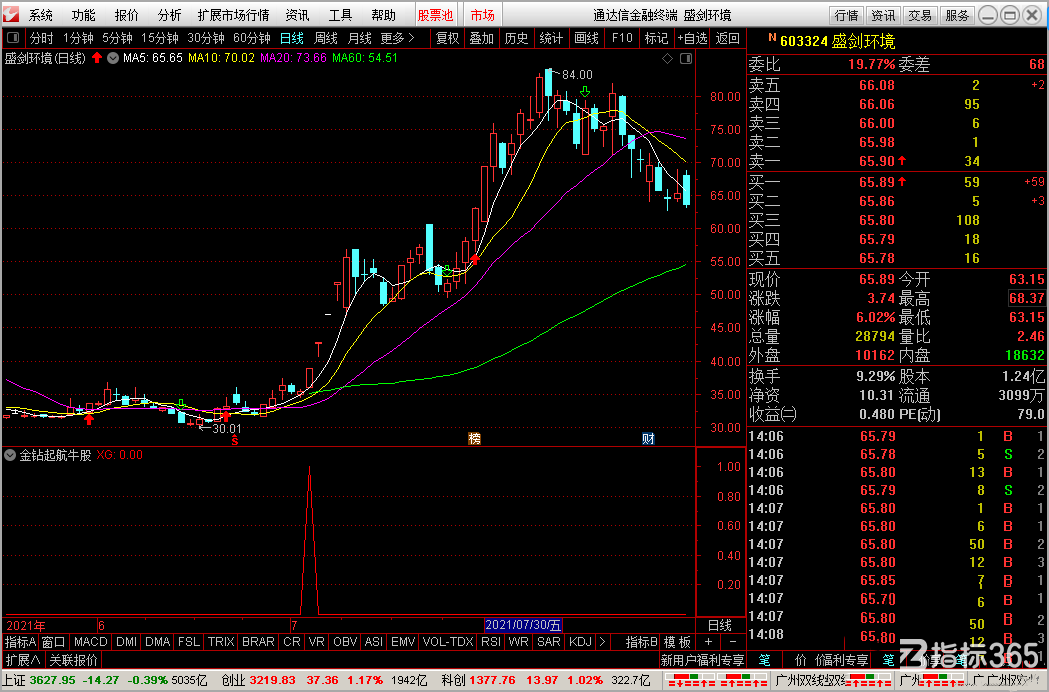1049x692 pixels.
Task: Select the VOL-TDX indicator tab
Action: pyautogui.click(x=448, y=642)
